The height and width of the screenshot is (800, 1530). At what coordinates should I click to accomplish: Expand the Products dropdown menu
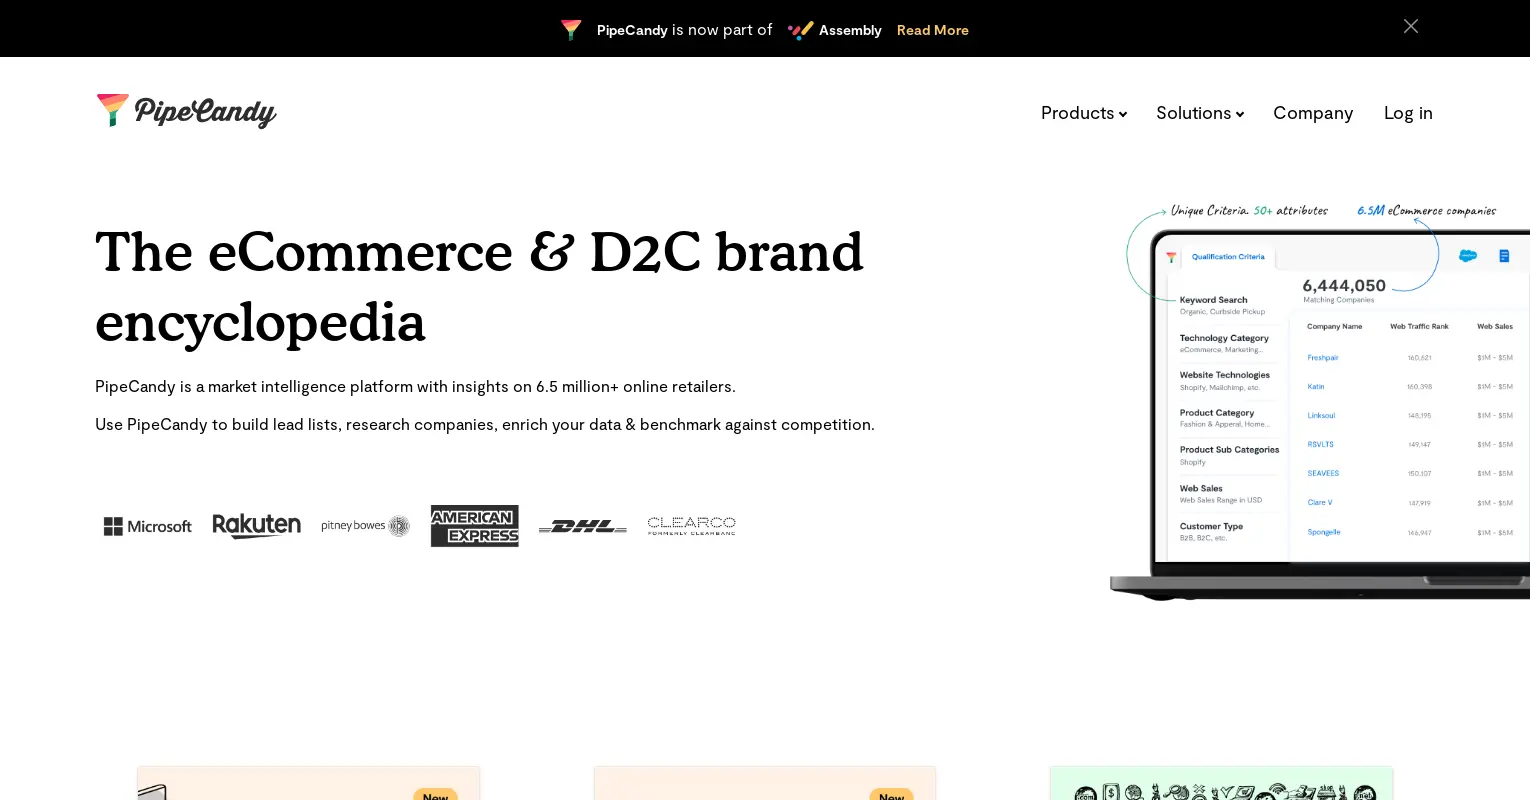(x=1084, y=113)
